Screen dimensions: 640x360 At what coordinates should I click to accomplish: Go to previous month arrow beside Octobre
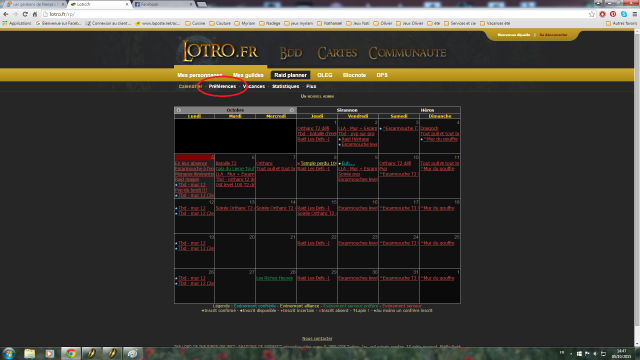tap(178, 110)
